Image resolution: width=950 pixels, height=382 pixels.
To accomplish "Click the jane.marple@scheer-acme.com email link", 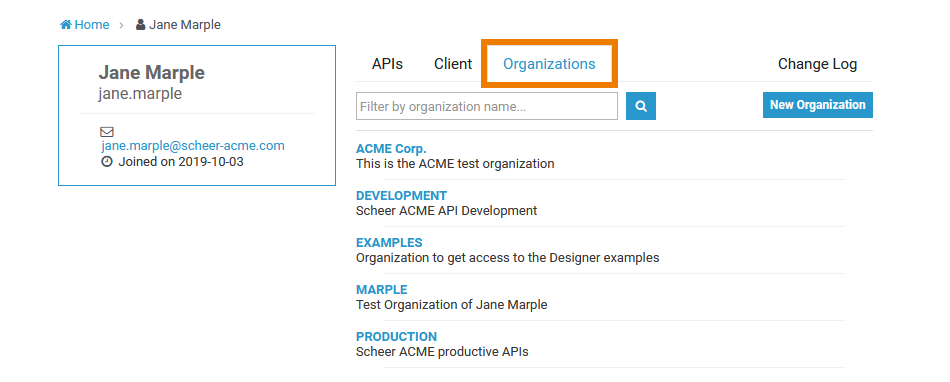I will [193, 146].
